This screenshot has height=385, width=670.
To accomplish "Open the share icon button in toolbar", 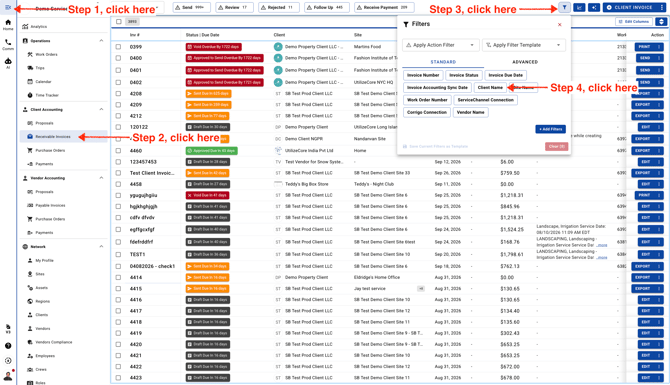I will click(x=594, y=7).
